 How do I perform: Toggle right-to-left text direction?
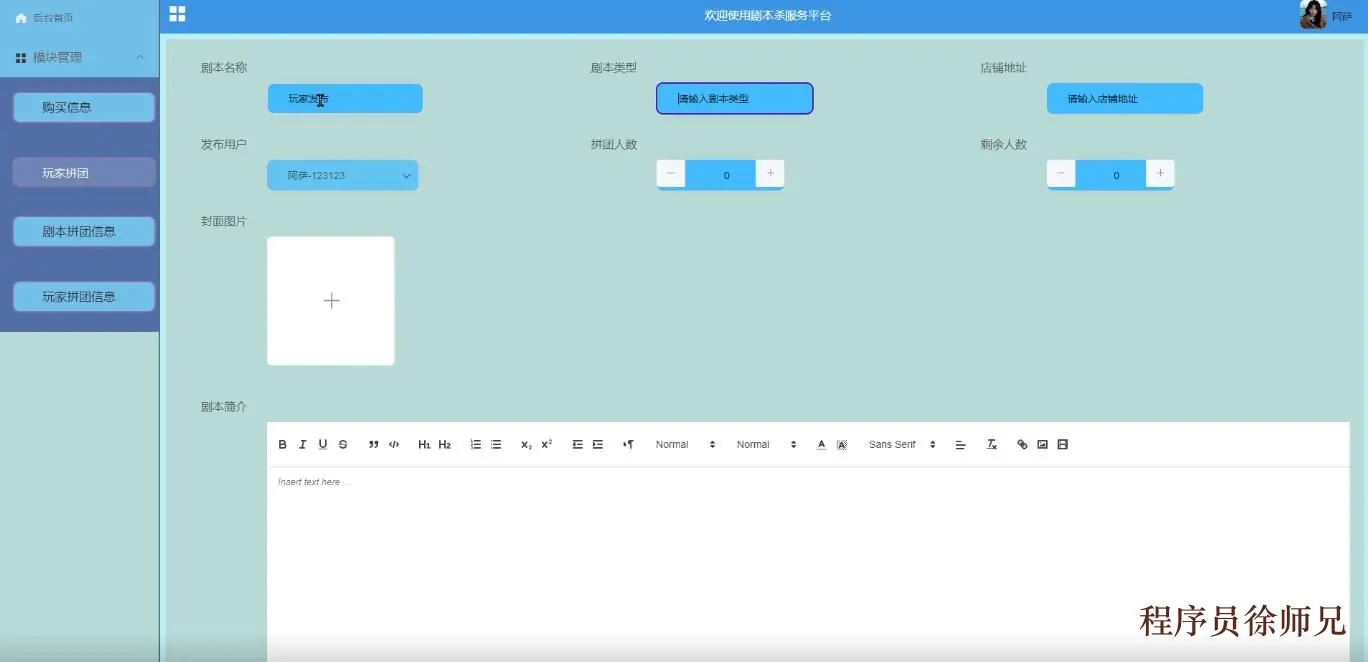tap(628, 444)
